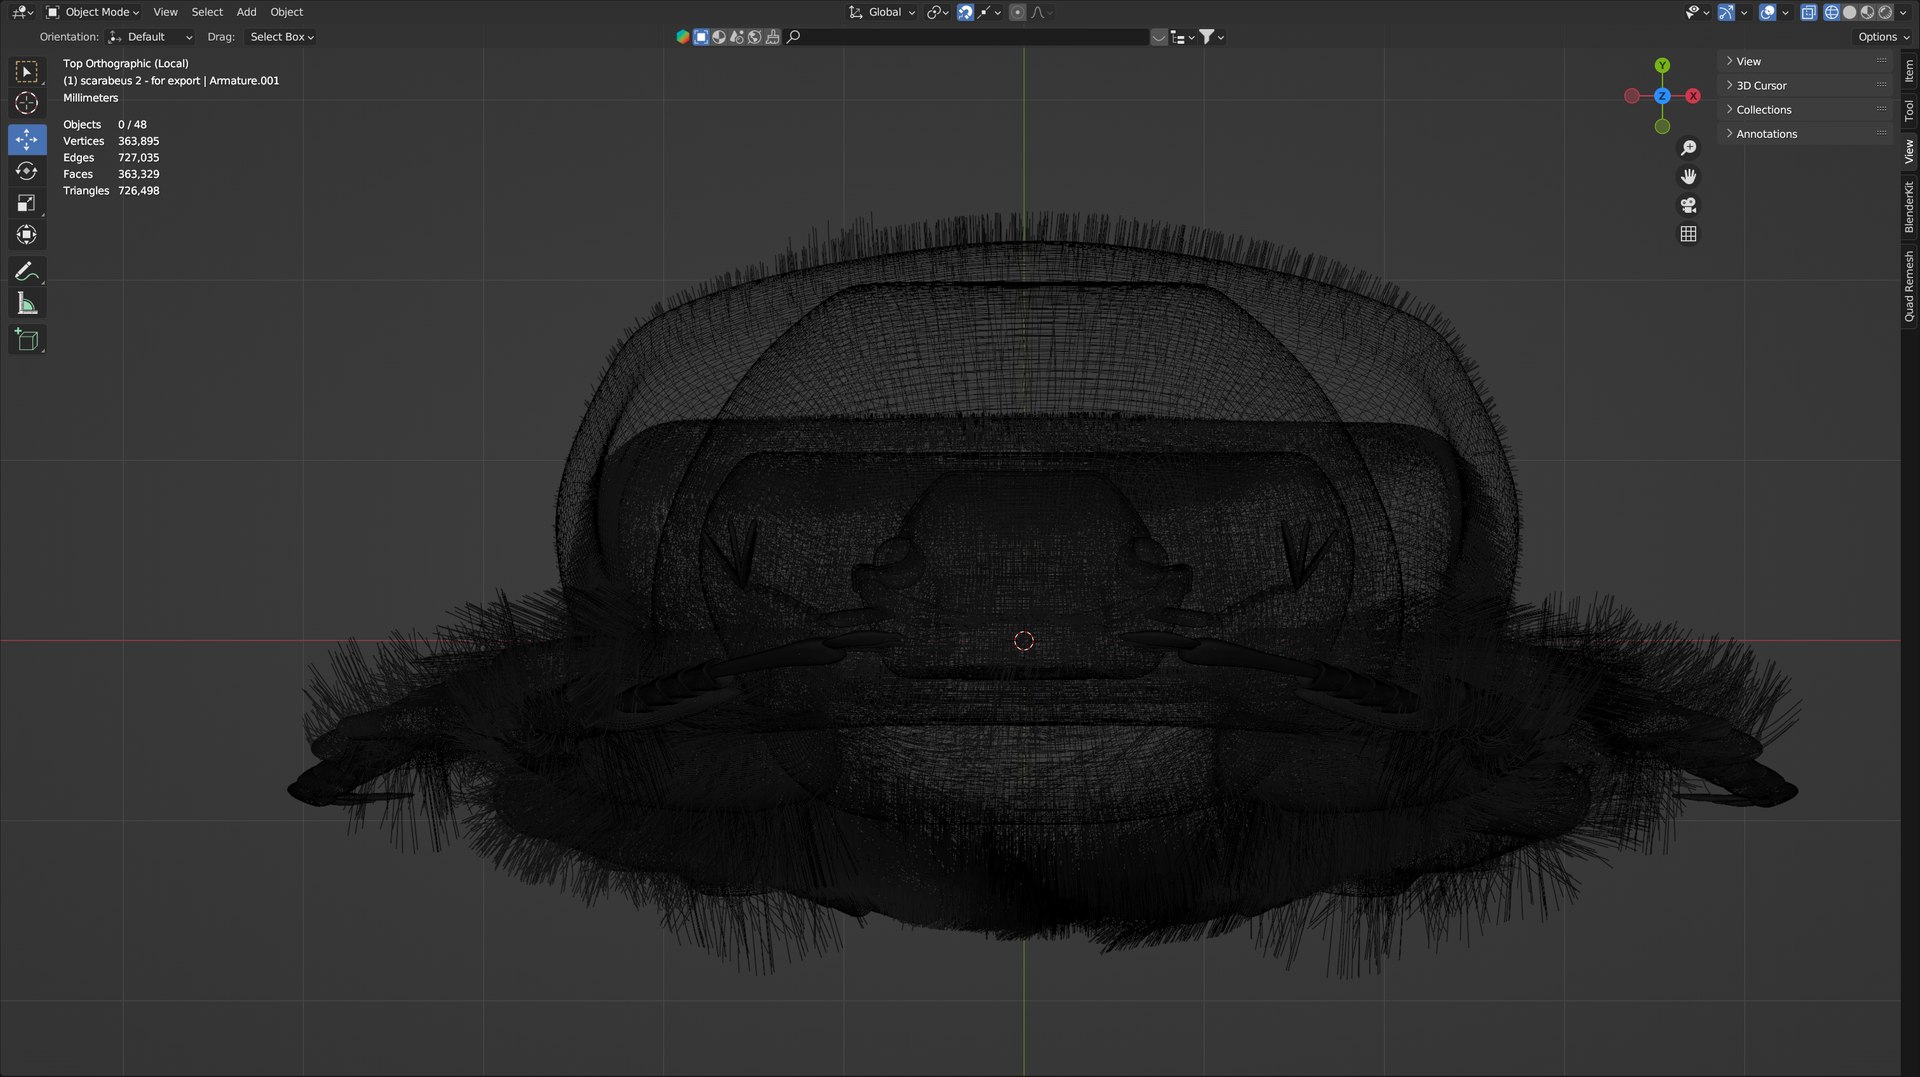This screenshot has width=1920, height=1077.
Task: Select the Measure tool
Action: click(x=27, y=304)
